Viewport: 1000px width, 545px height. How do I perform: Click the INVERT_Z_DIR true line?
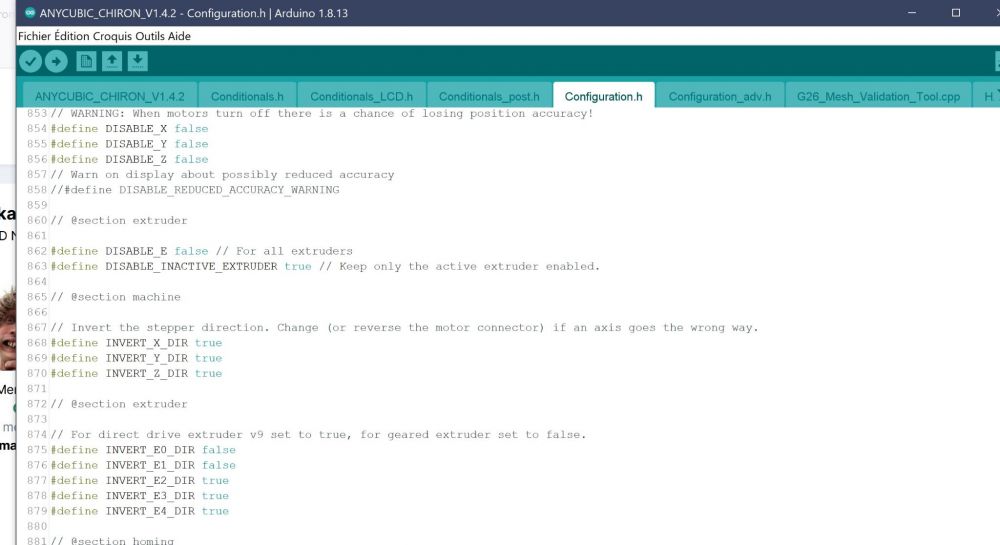pos(136,374)
